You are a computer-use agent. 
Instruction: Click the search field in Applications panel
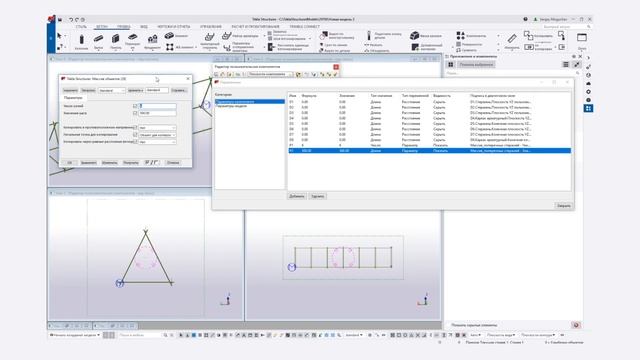point(513,73)
